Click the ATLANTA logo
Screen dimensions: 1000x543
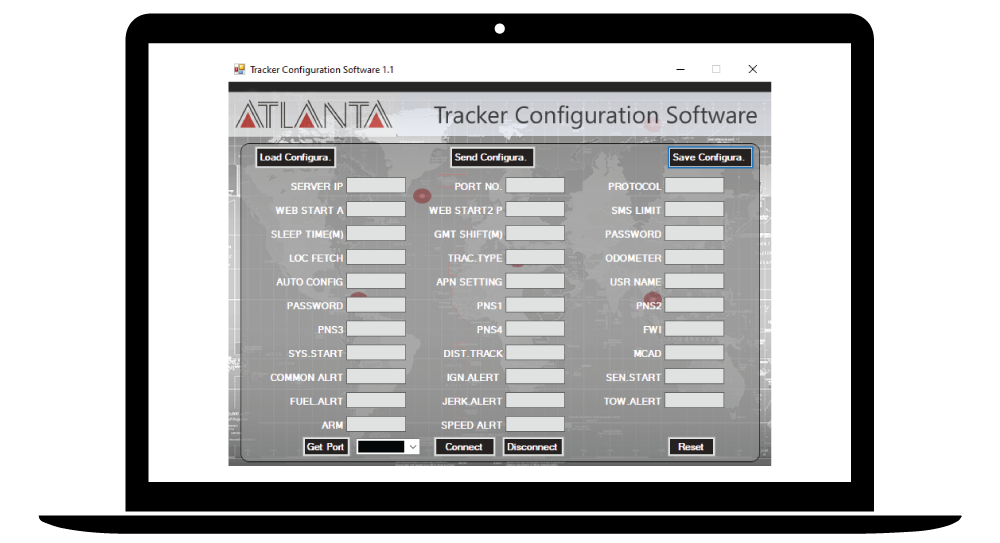[313, 115]
